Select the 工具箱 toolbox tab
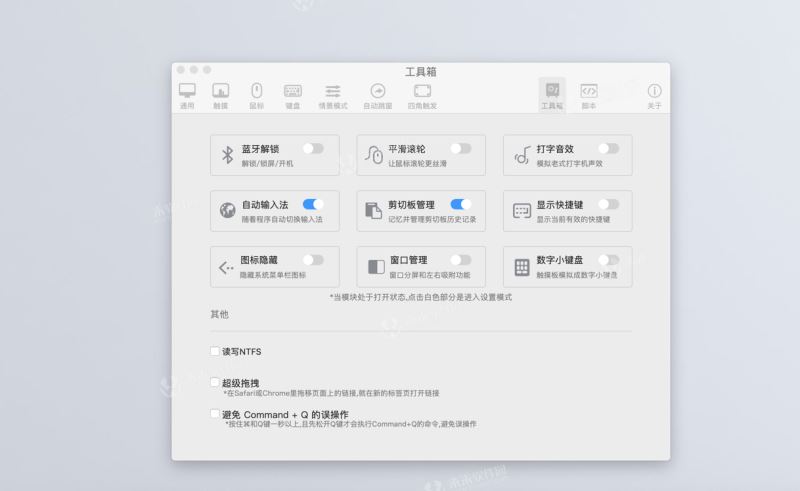800x491 pixels. [x=552, y=96]
